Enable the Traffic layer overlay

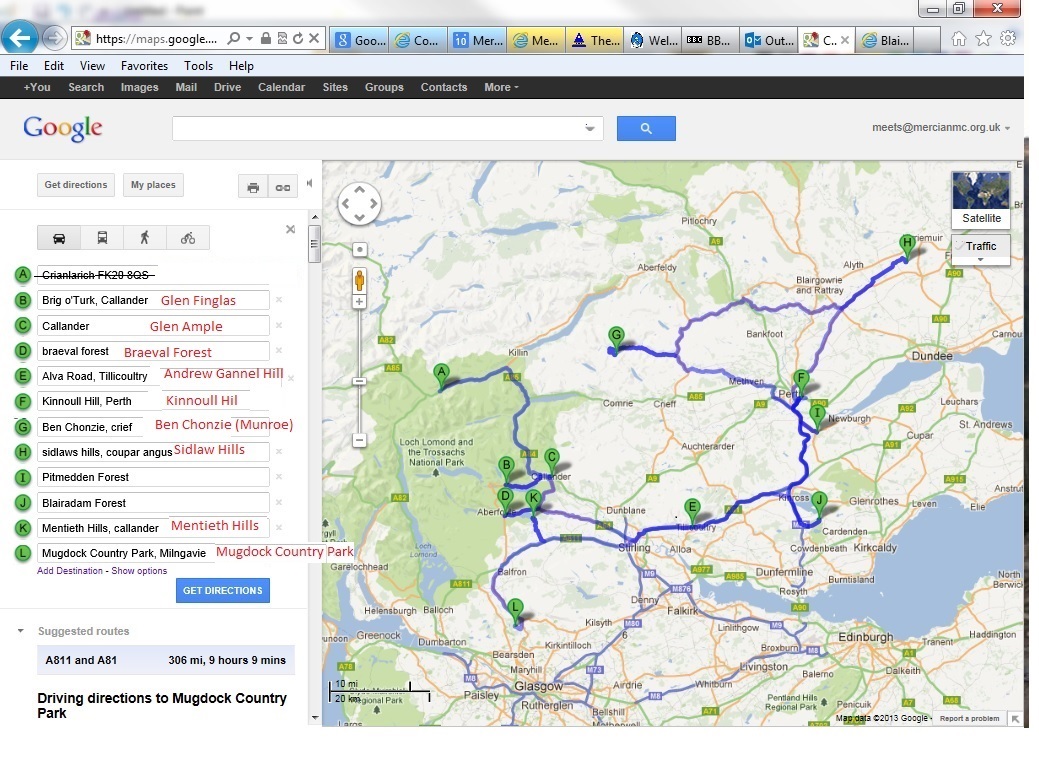pyautogui.click(x=980, y=246)
